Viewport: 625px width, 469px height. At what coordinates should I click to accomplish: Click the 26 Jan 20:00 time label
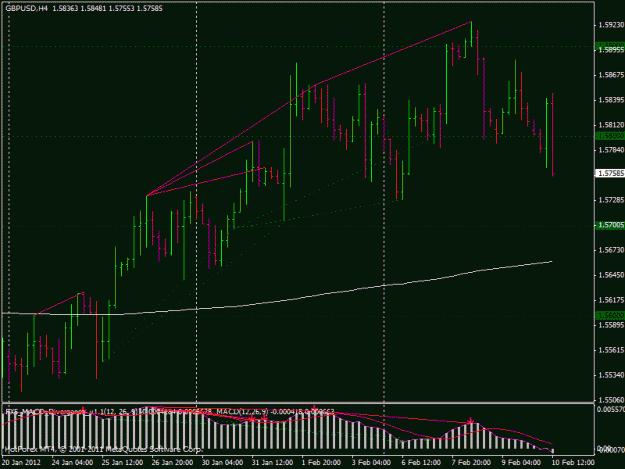click(173, 463)
